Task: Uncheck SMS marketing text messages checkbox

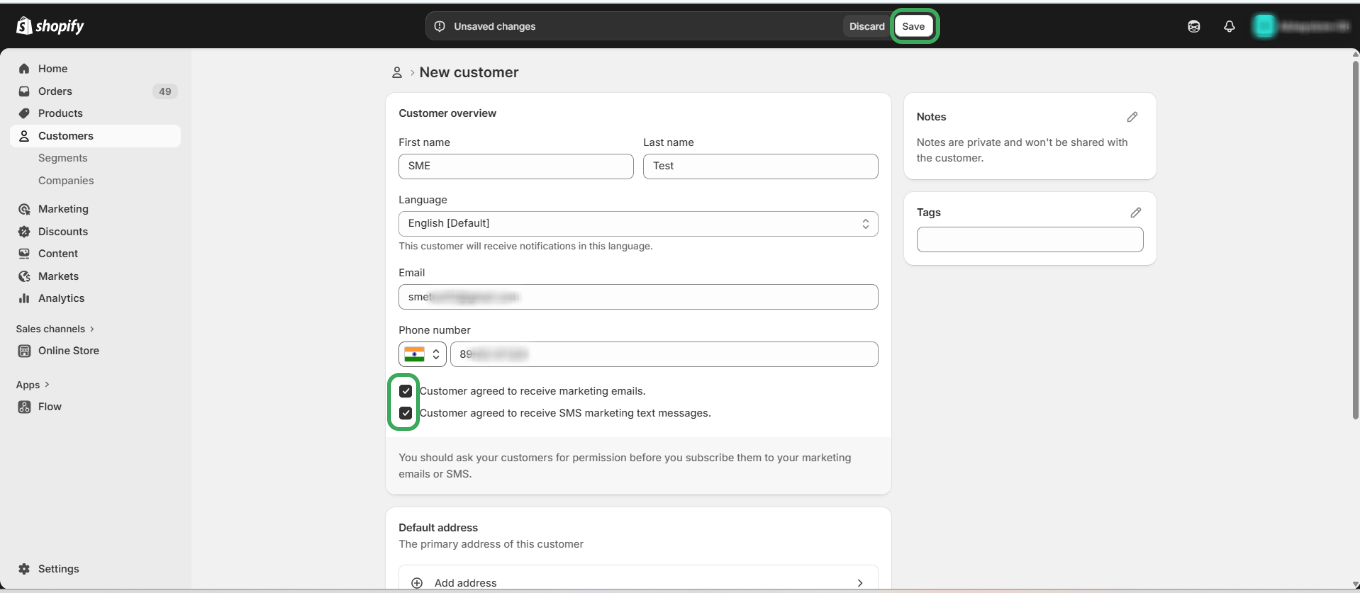Action: point(405,413)
